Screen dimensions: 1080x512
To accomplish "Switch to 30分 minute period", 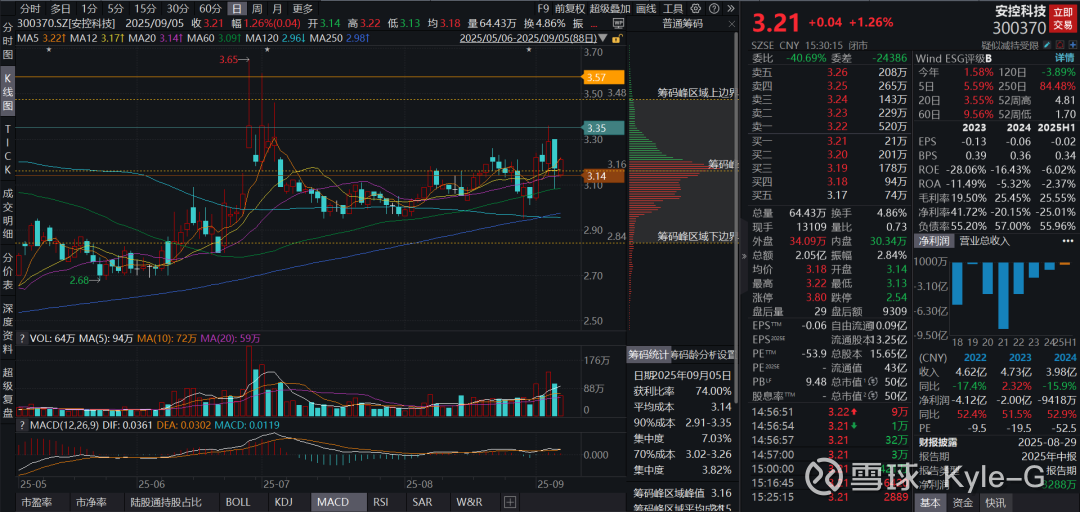I will click(x=178, y=9).
